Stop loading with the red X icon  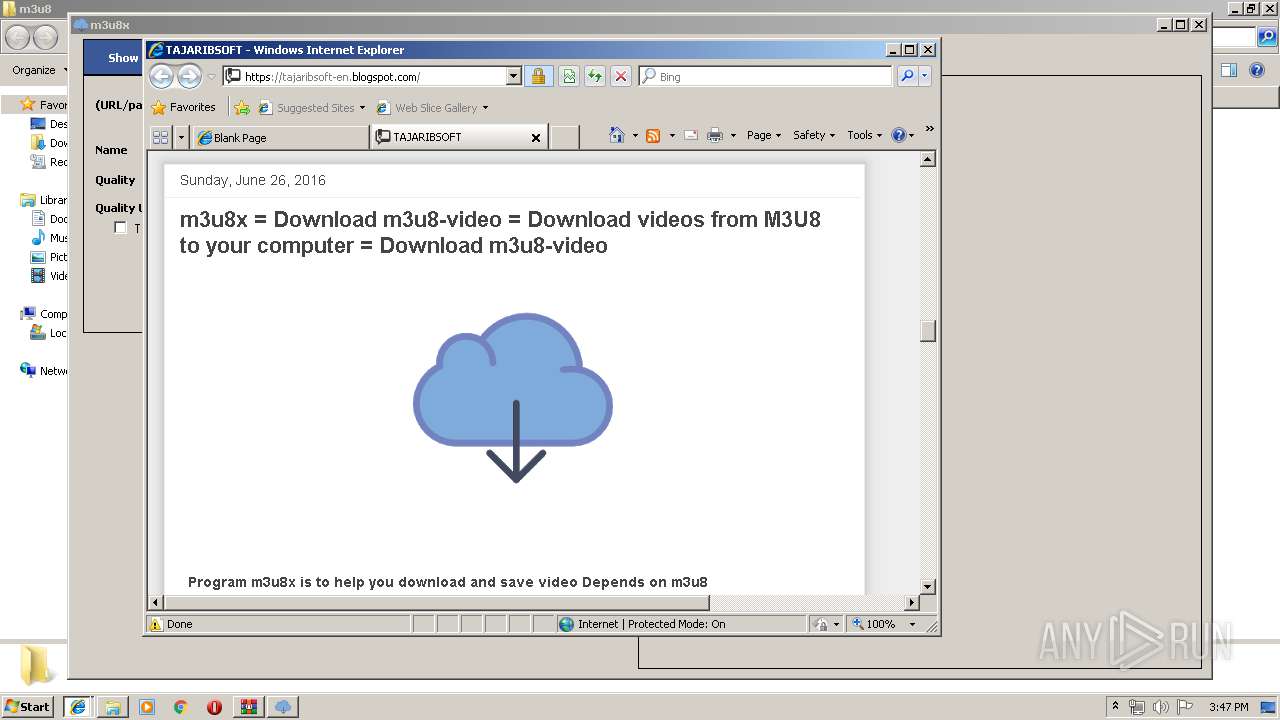[x=621, y=76]
